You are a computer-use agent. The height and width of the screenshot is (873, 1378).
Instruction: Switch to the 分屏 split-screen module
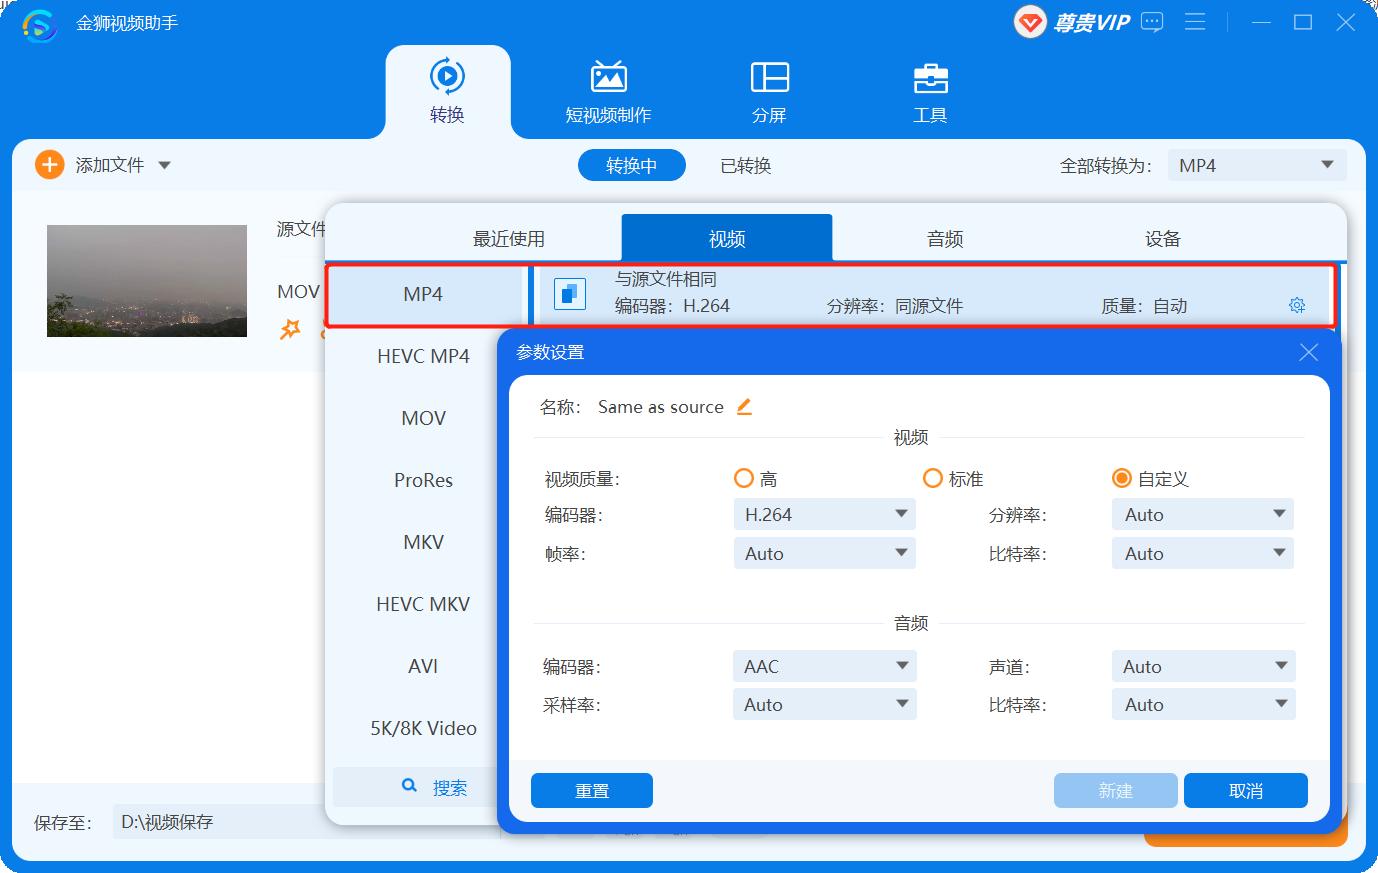coord(769,92)
